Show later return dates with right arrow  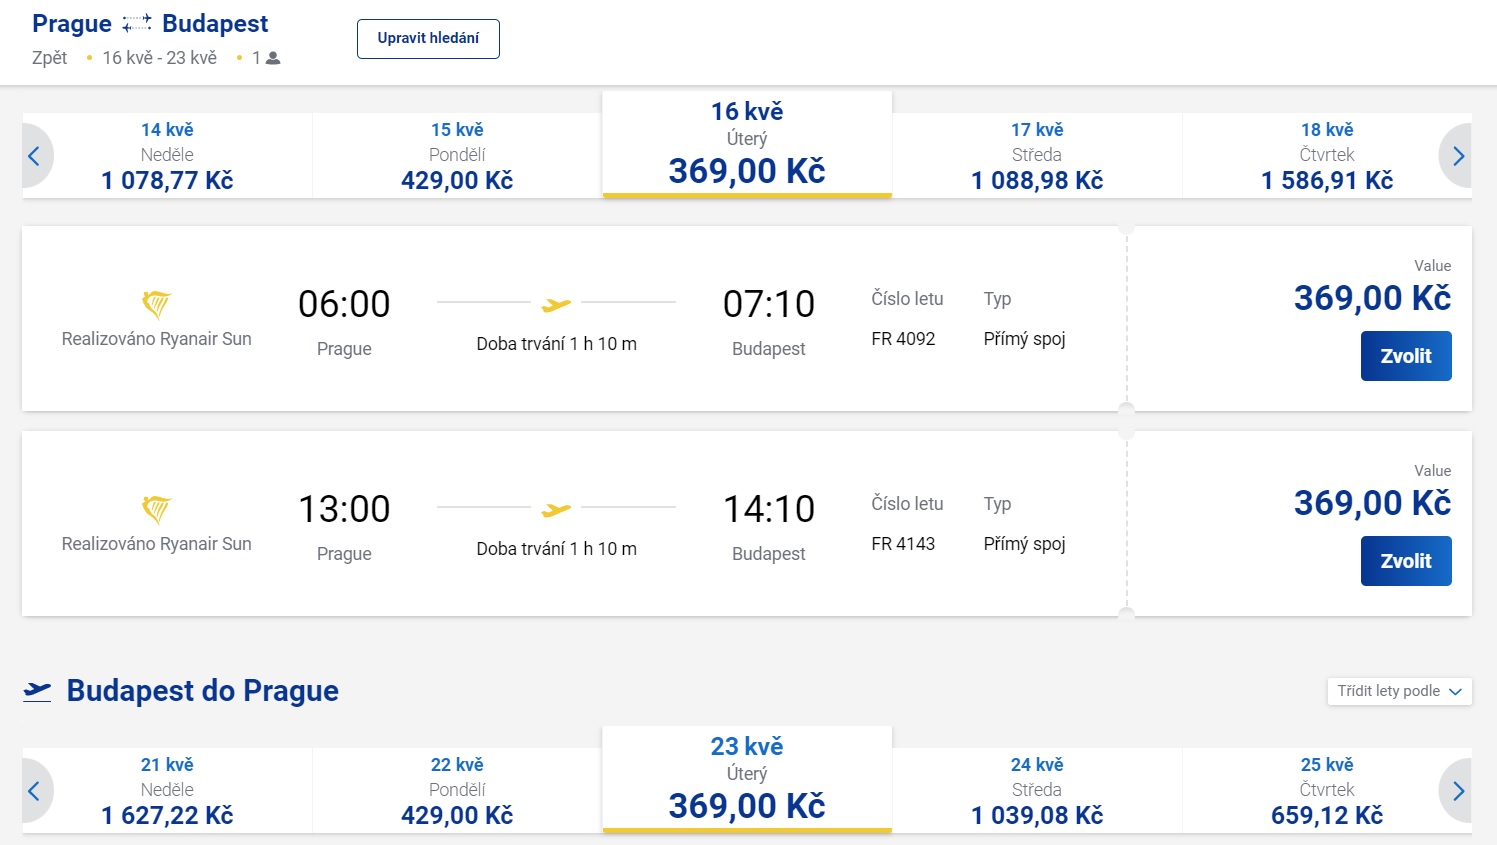point(1457,791)
